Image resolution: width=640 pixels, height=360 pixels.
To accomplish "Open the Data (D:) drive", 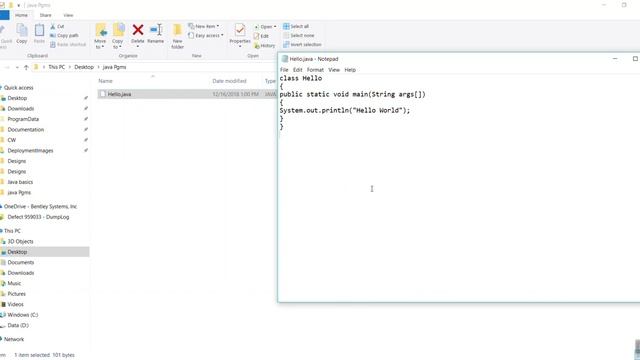I will pyautogui.click(x=18, y=325).
